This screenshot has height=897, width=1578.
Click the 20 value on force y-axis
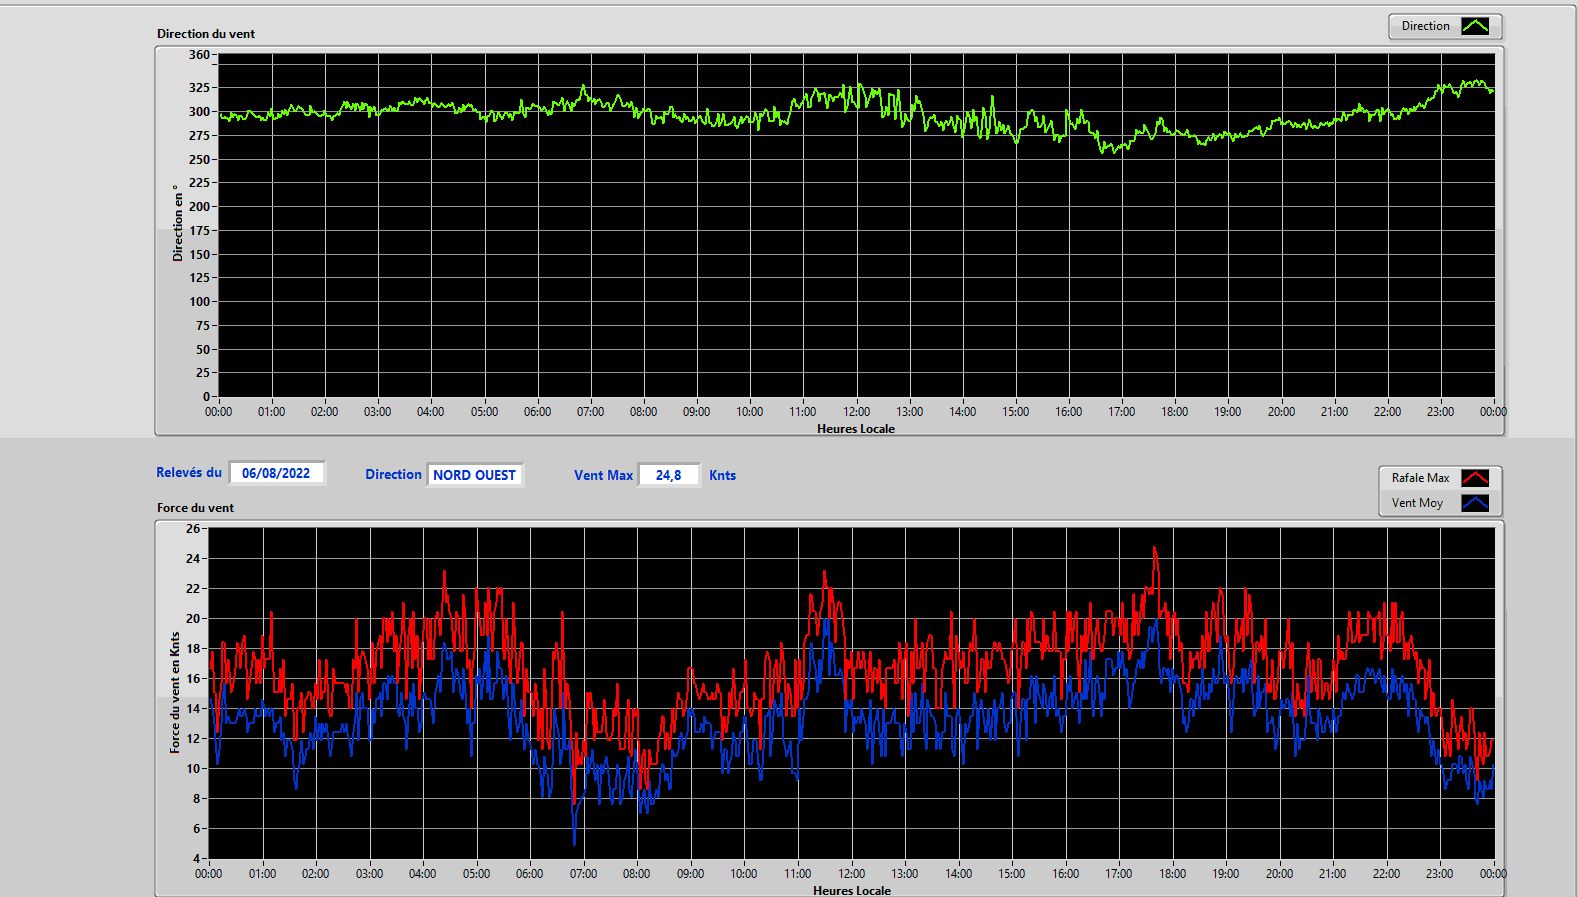pyautogui.click(x=193, y=619)
